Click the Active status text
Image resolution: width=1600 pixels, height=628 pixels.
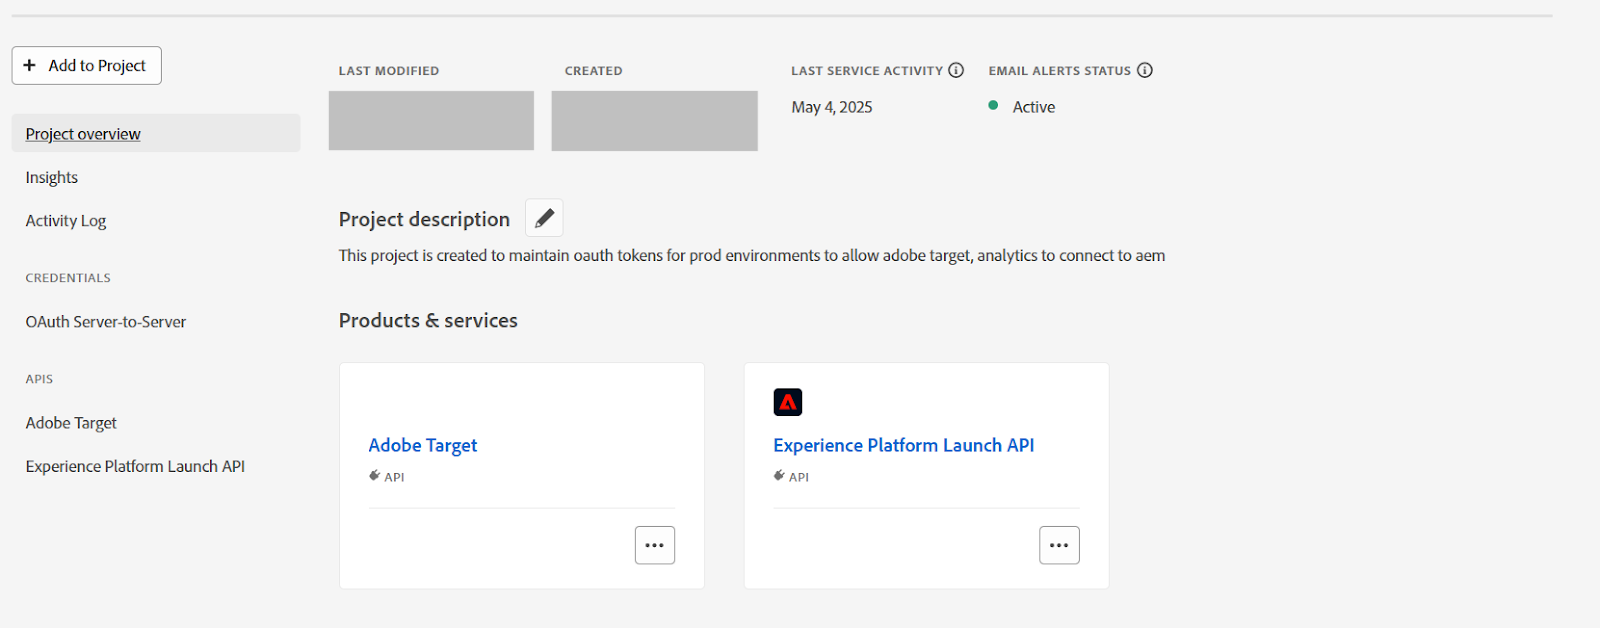1034,107
